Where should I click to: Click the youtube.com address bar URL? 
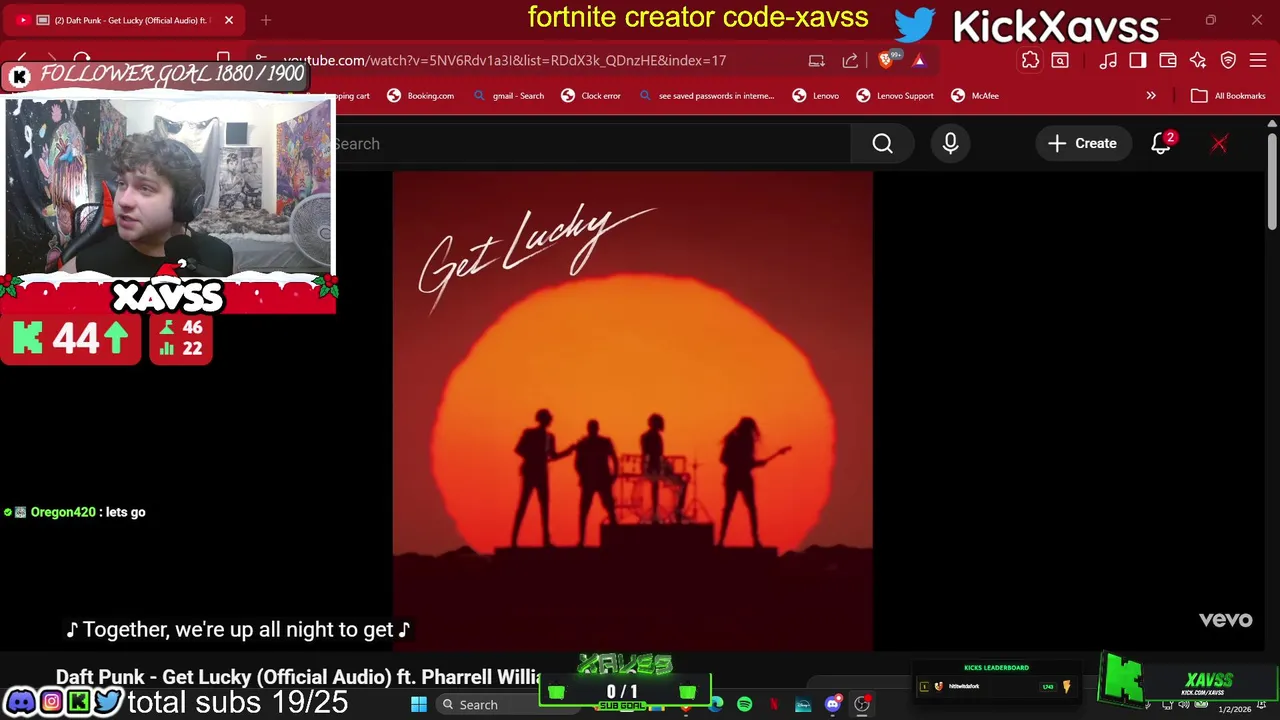click(x=505, y=61)
